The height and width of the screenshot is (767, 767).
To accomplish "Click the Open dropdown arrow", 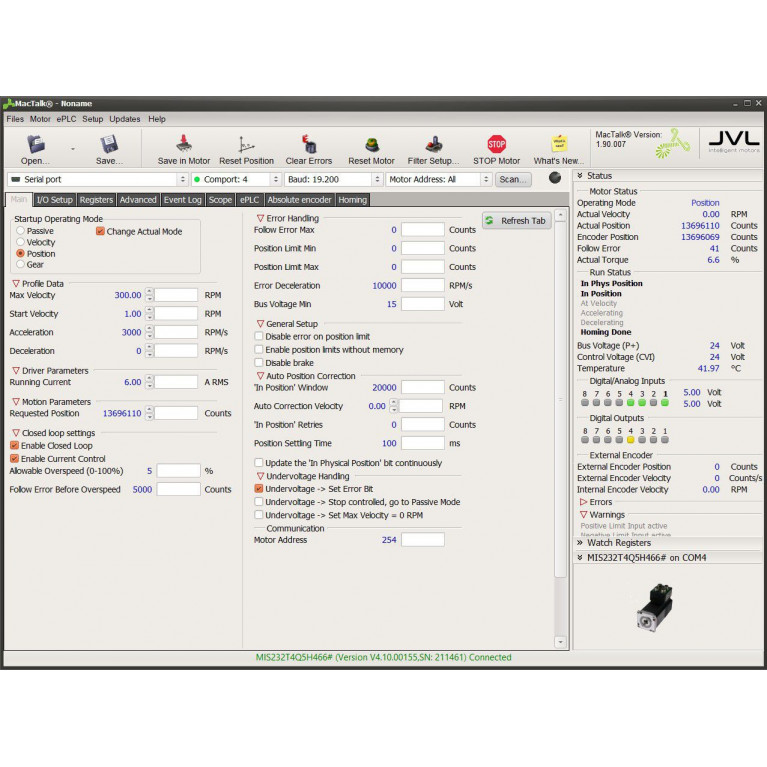I will [x=73, y=149].
